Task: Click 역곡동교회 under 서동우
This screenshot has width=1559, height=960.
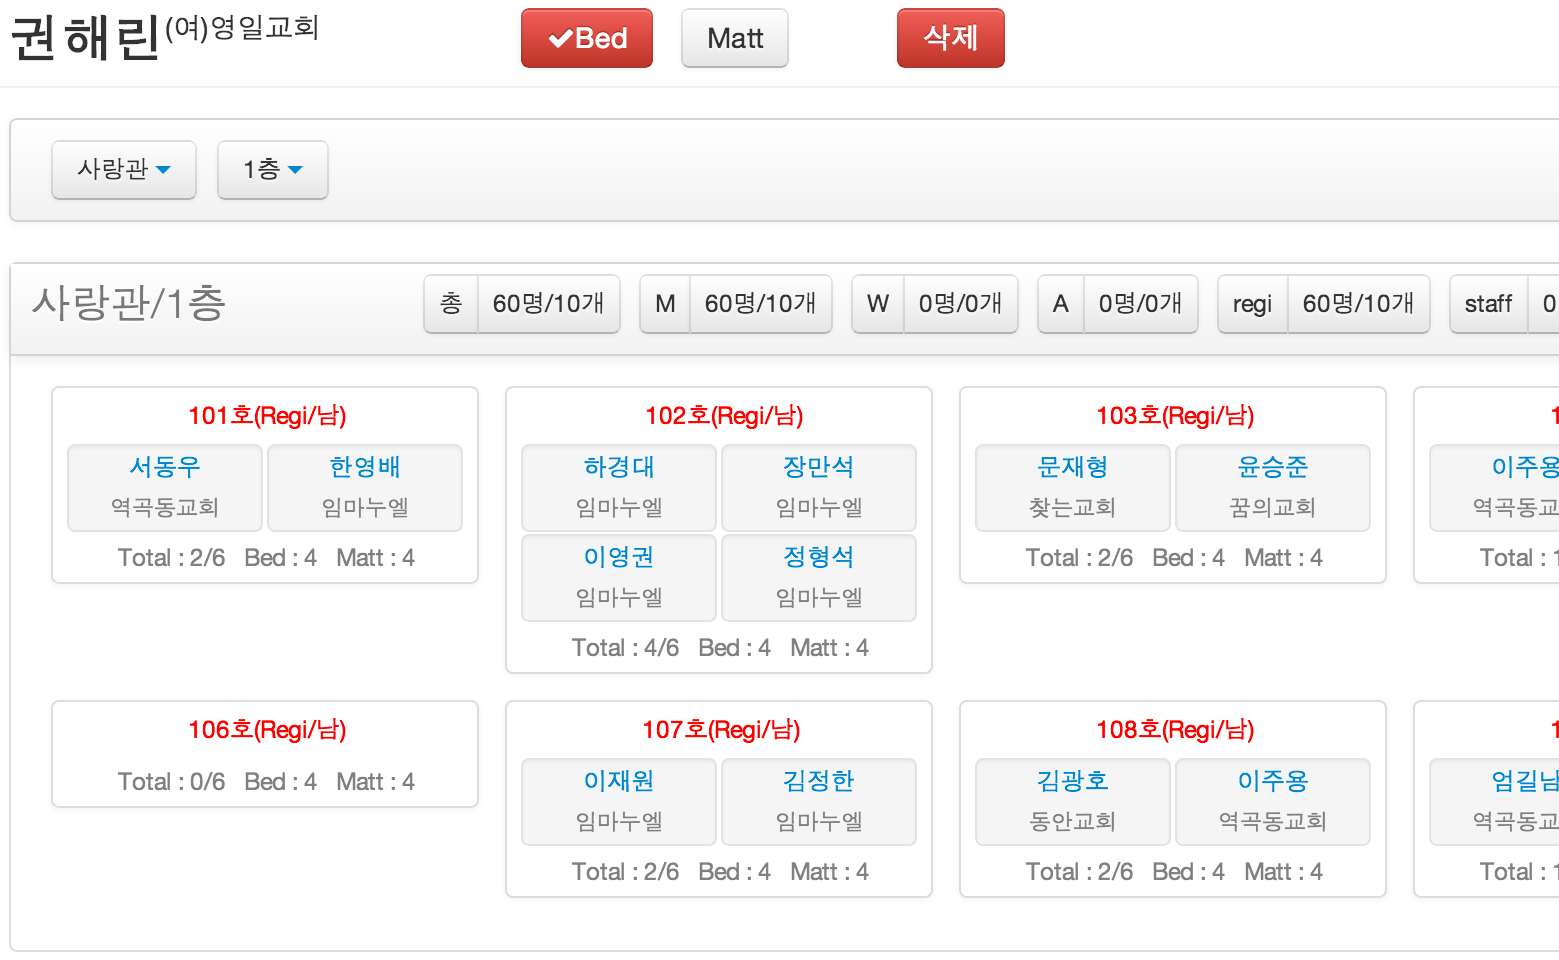Action: (x=165, y=508)
